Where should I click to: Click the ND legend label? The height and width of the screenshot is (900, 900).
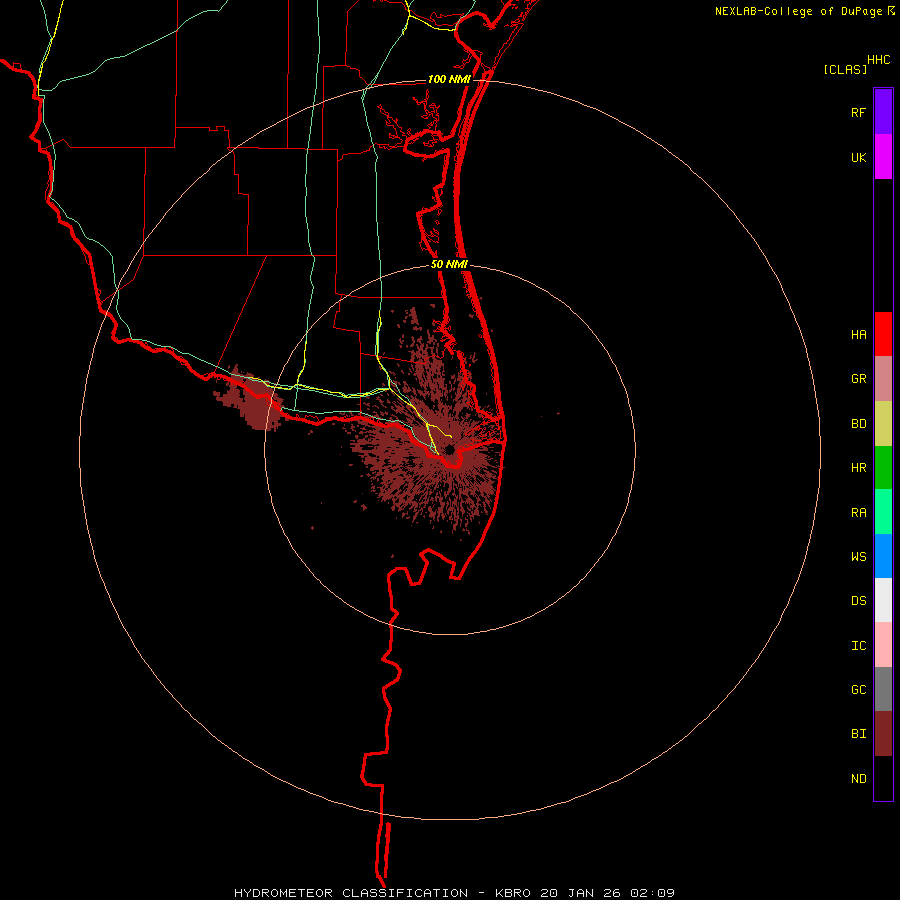858,778
